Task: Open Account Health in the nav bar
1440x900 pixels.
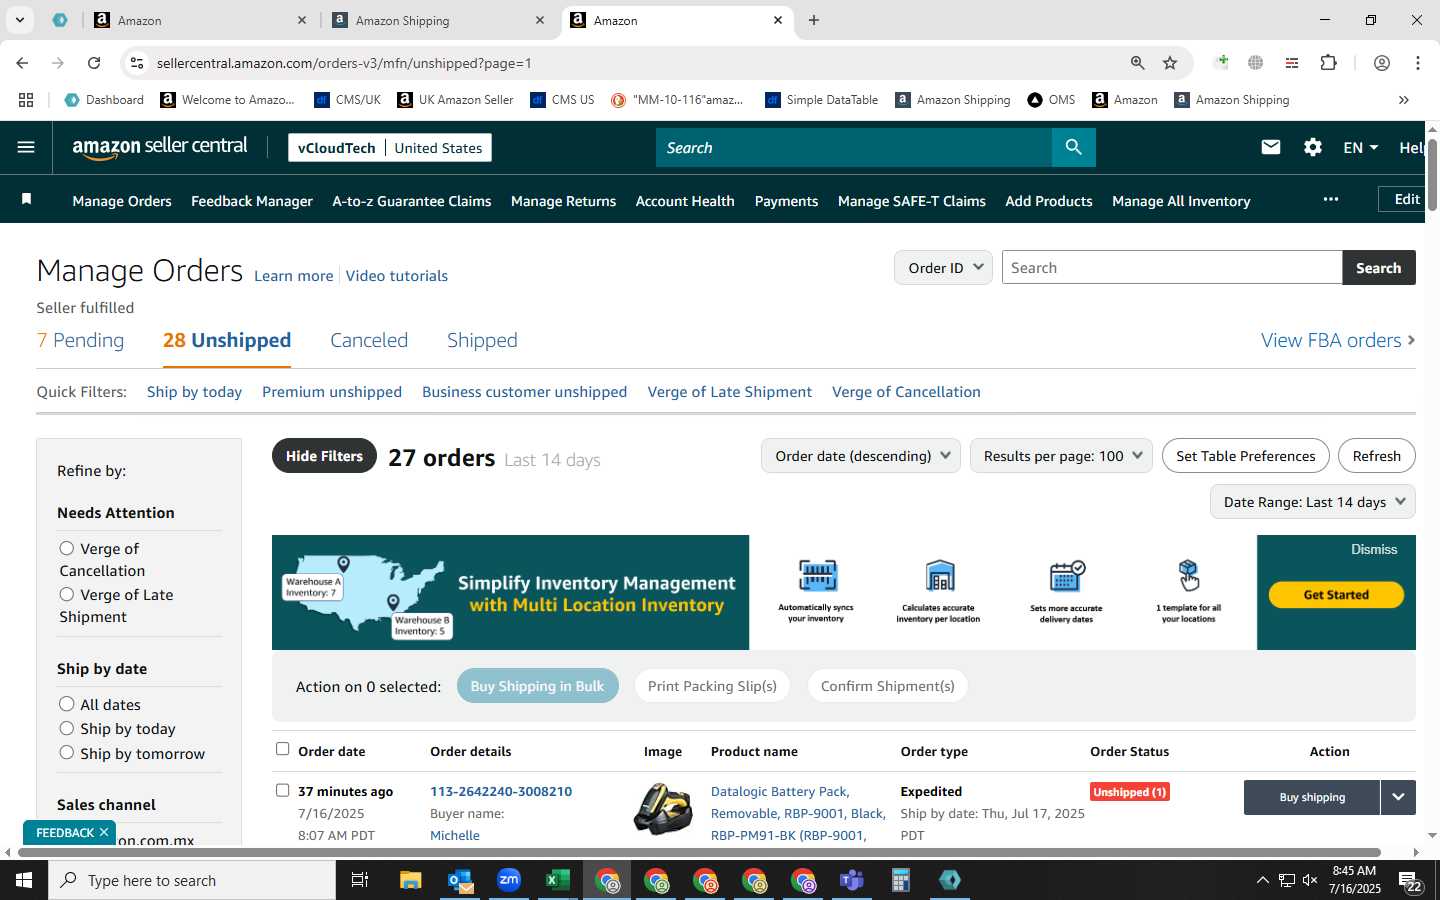Action: point(685,201)
